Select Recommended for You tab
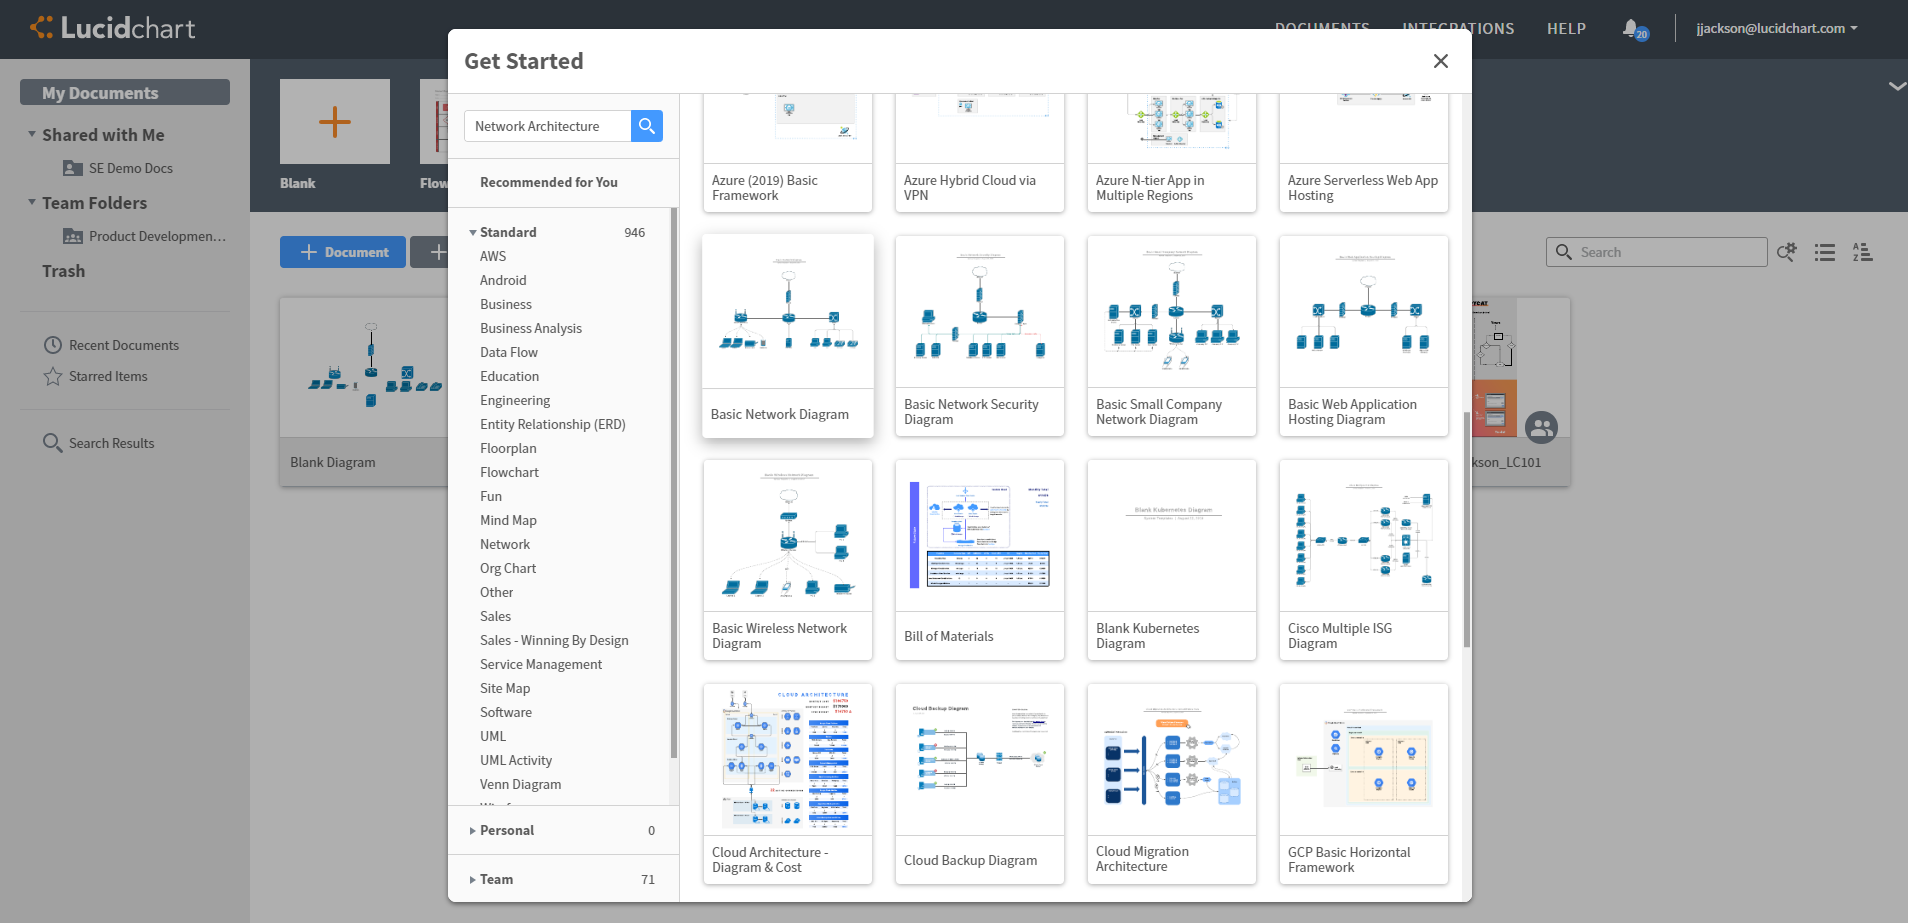The height and width of the screenshot is (923, 1908). click(x=549, y=182)
